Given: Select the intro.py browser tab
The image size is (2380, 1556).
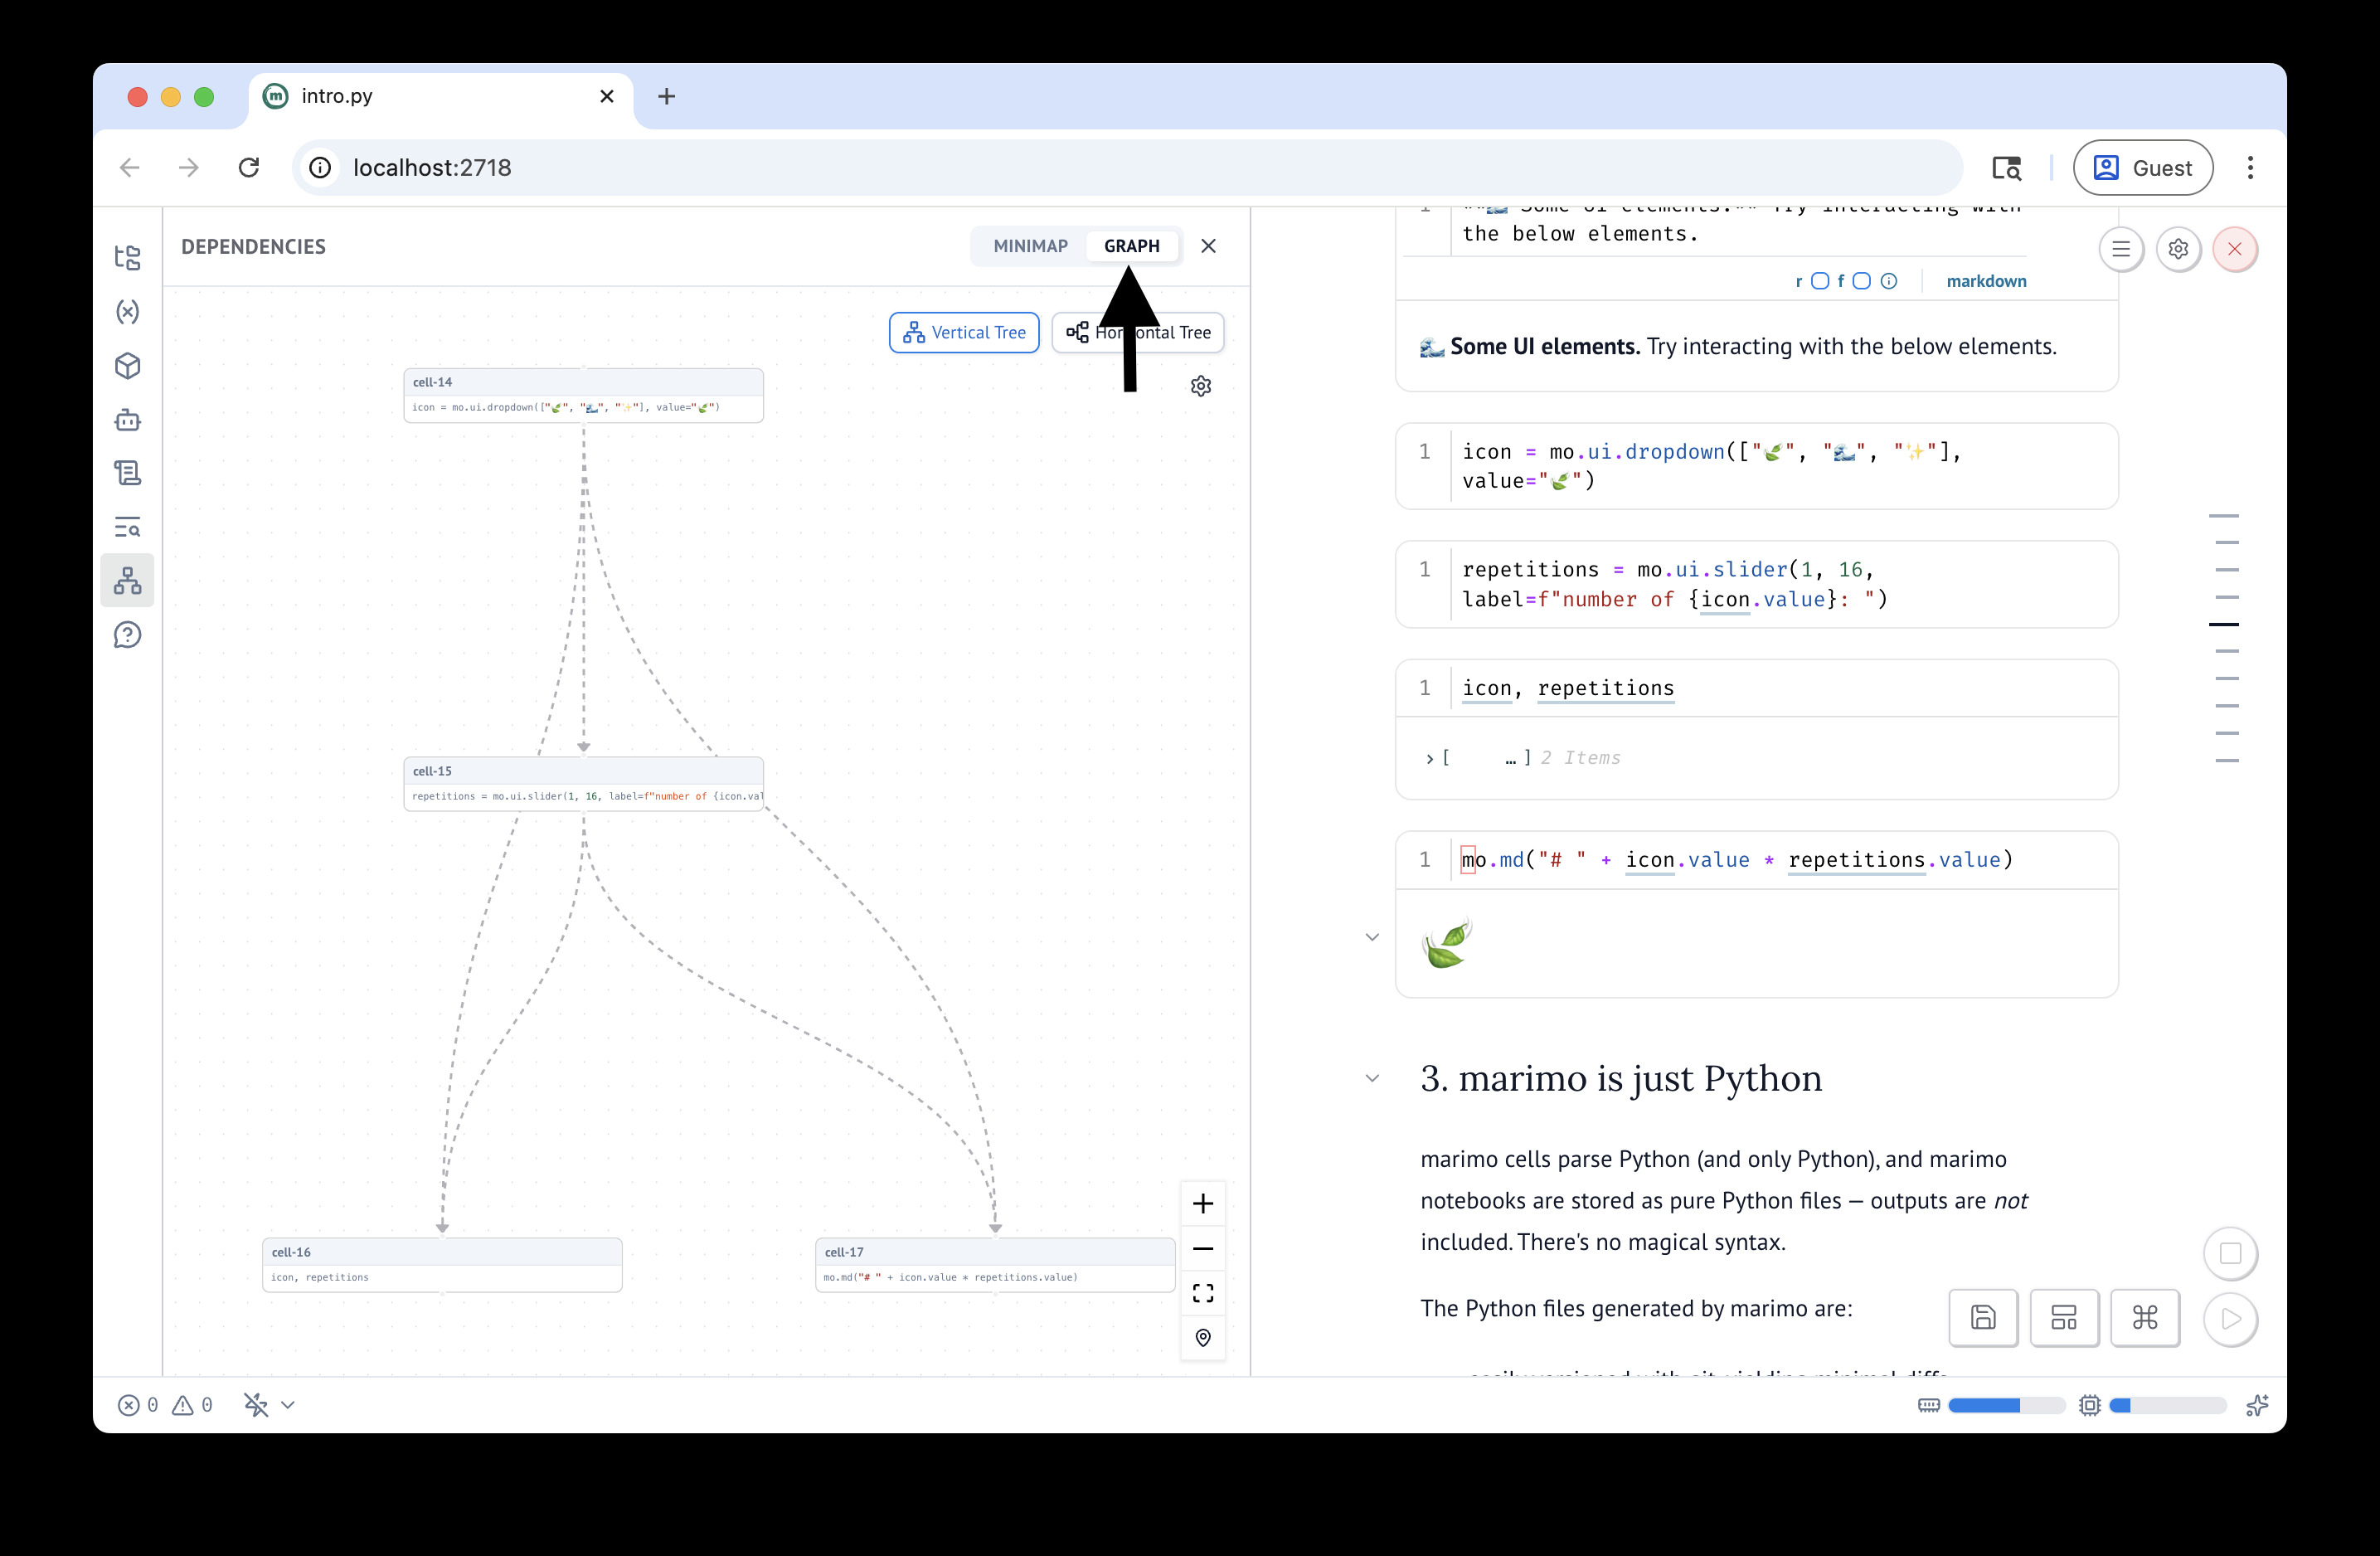Looking at the screenshot, I should point(337,95).
